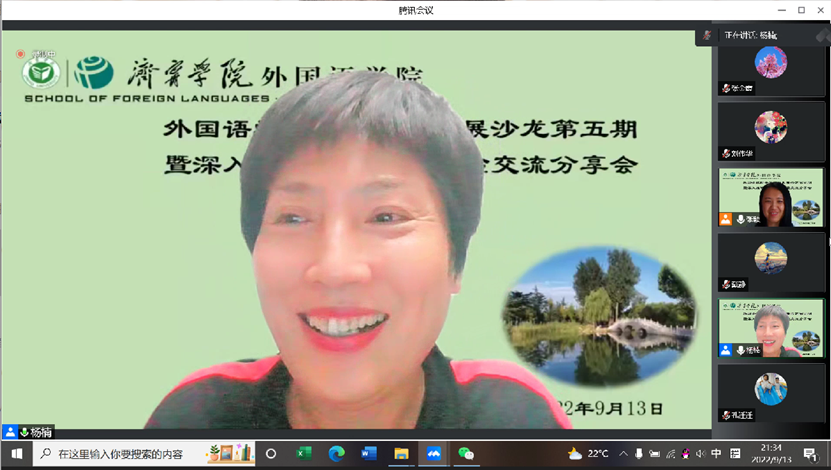The width and height of the screenshot is (831, 470).
Task: Click the Tencent Meeting taskbar icon
Action: click(x=433, y=454)
